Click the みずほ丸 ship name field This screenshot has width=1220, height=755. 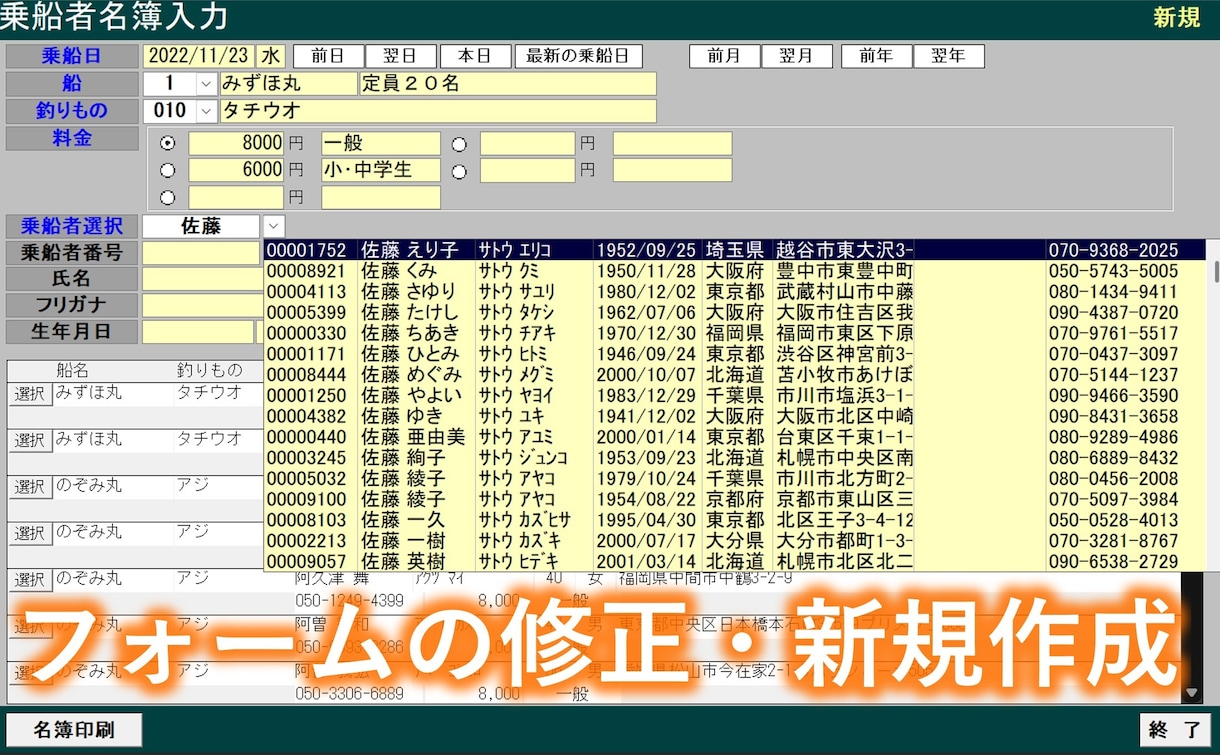point(288,84)
